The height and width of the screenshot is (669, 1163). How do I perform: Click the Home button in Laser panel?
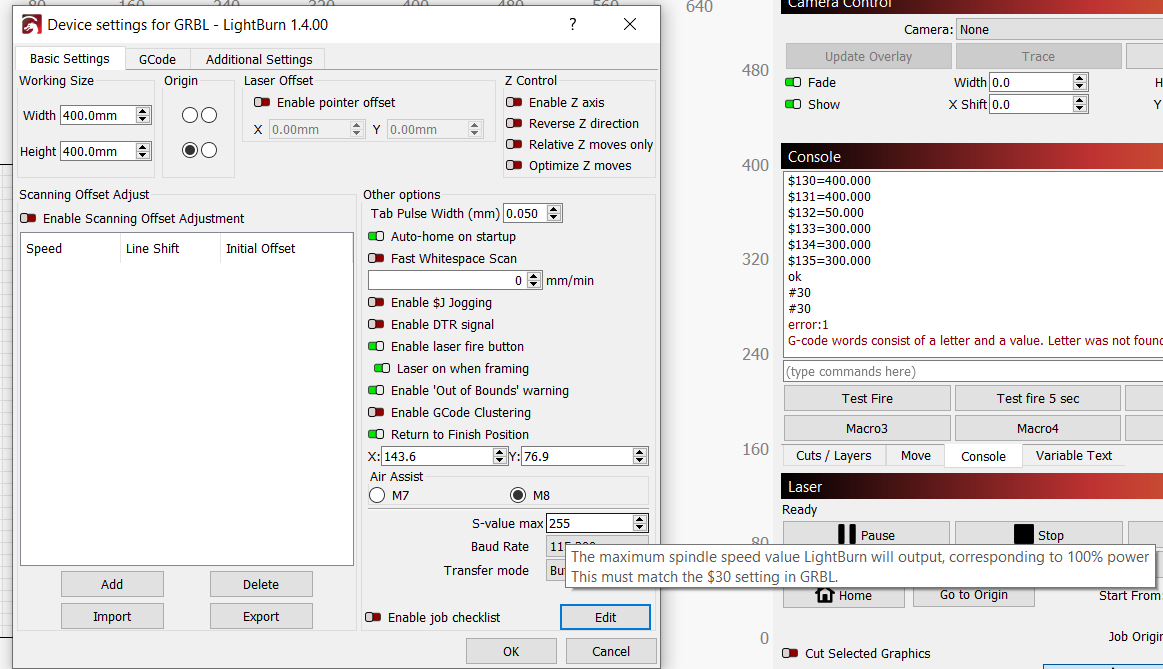pyautogui.click(x=843, y=595)
